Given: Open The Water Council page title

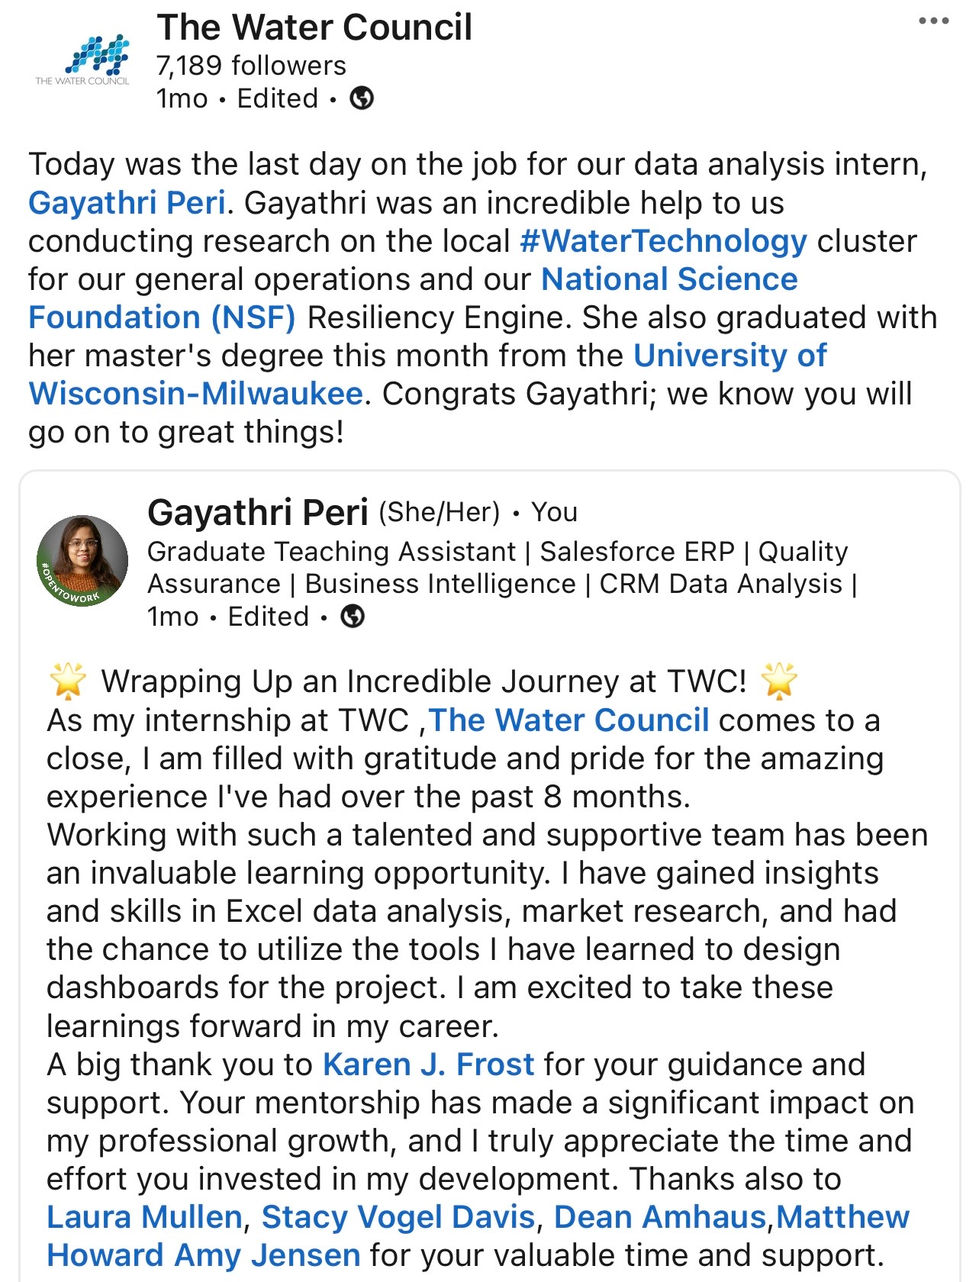Looking at the screenshot, I should (x=314, y=27).
